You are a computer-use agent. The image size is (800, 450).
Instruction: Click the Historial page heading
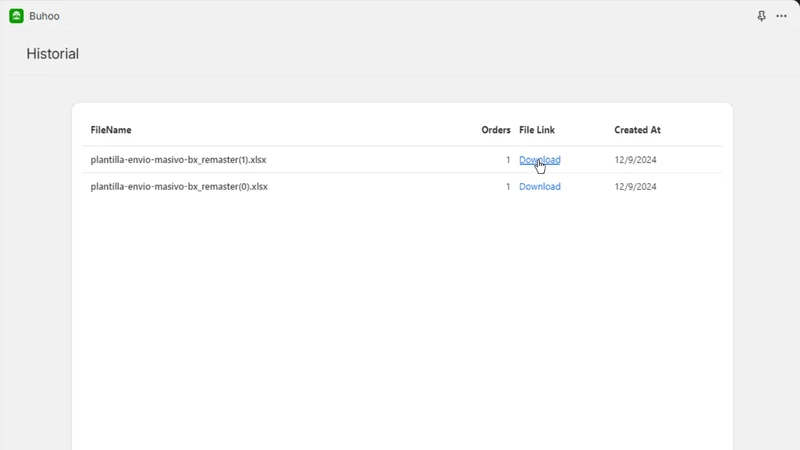tap(53, 54)
